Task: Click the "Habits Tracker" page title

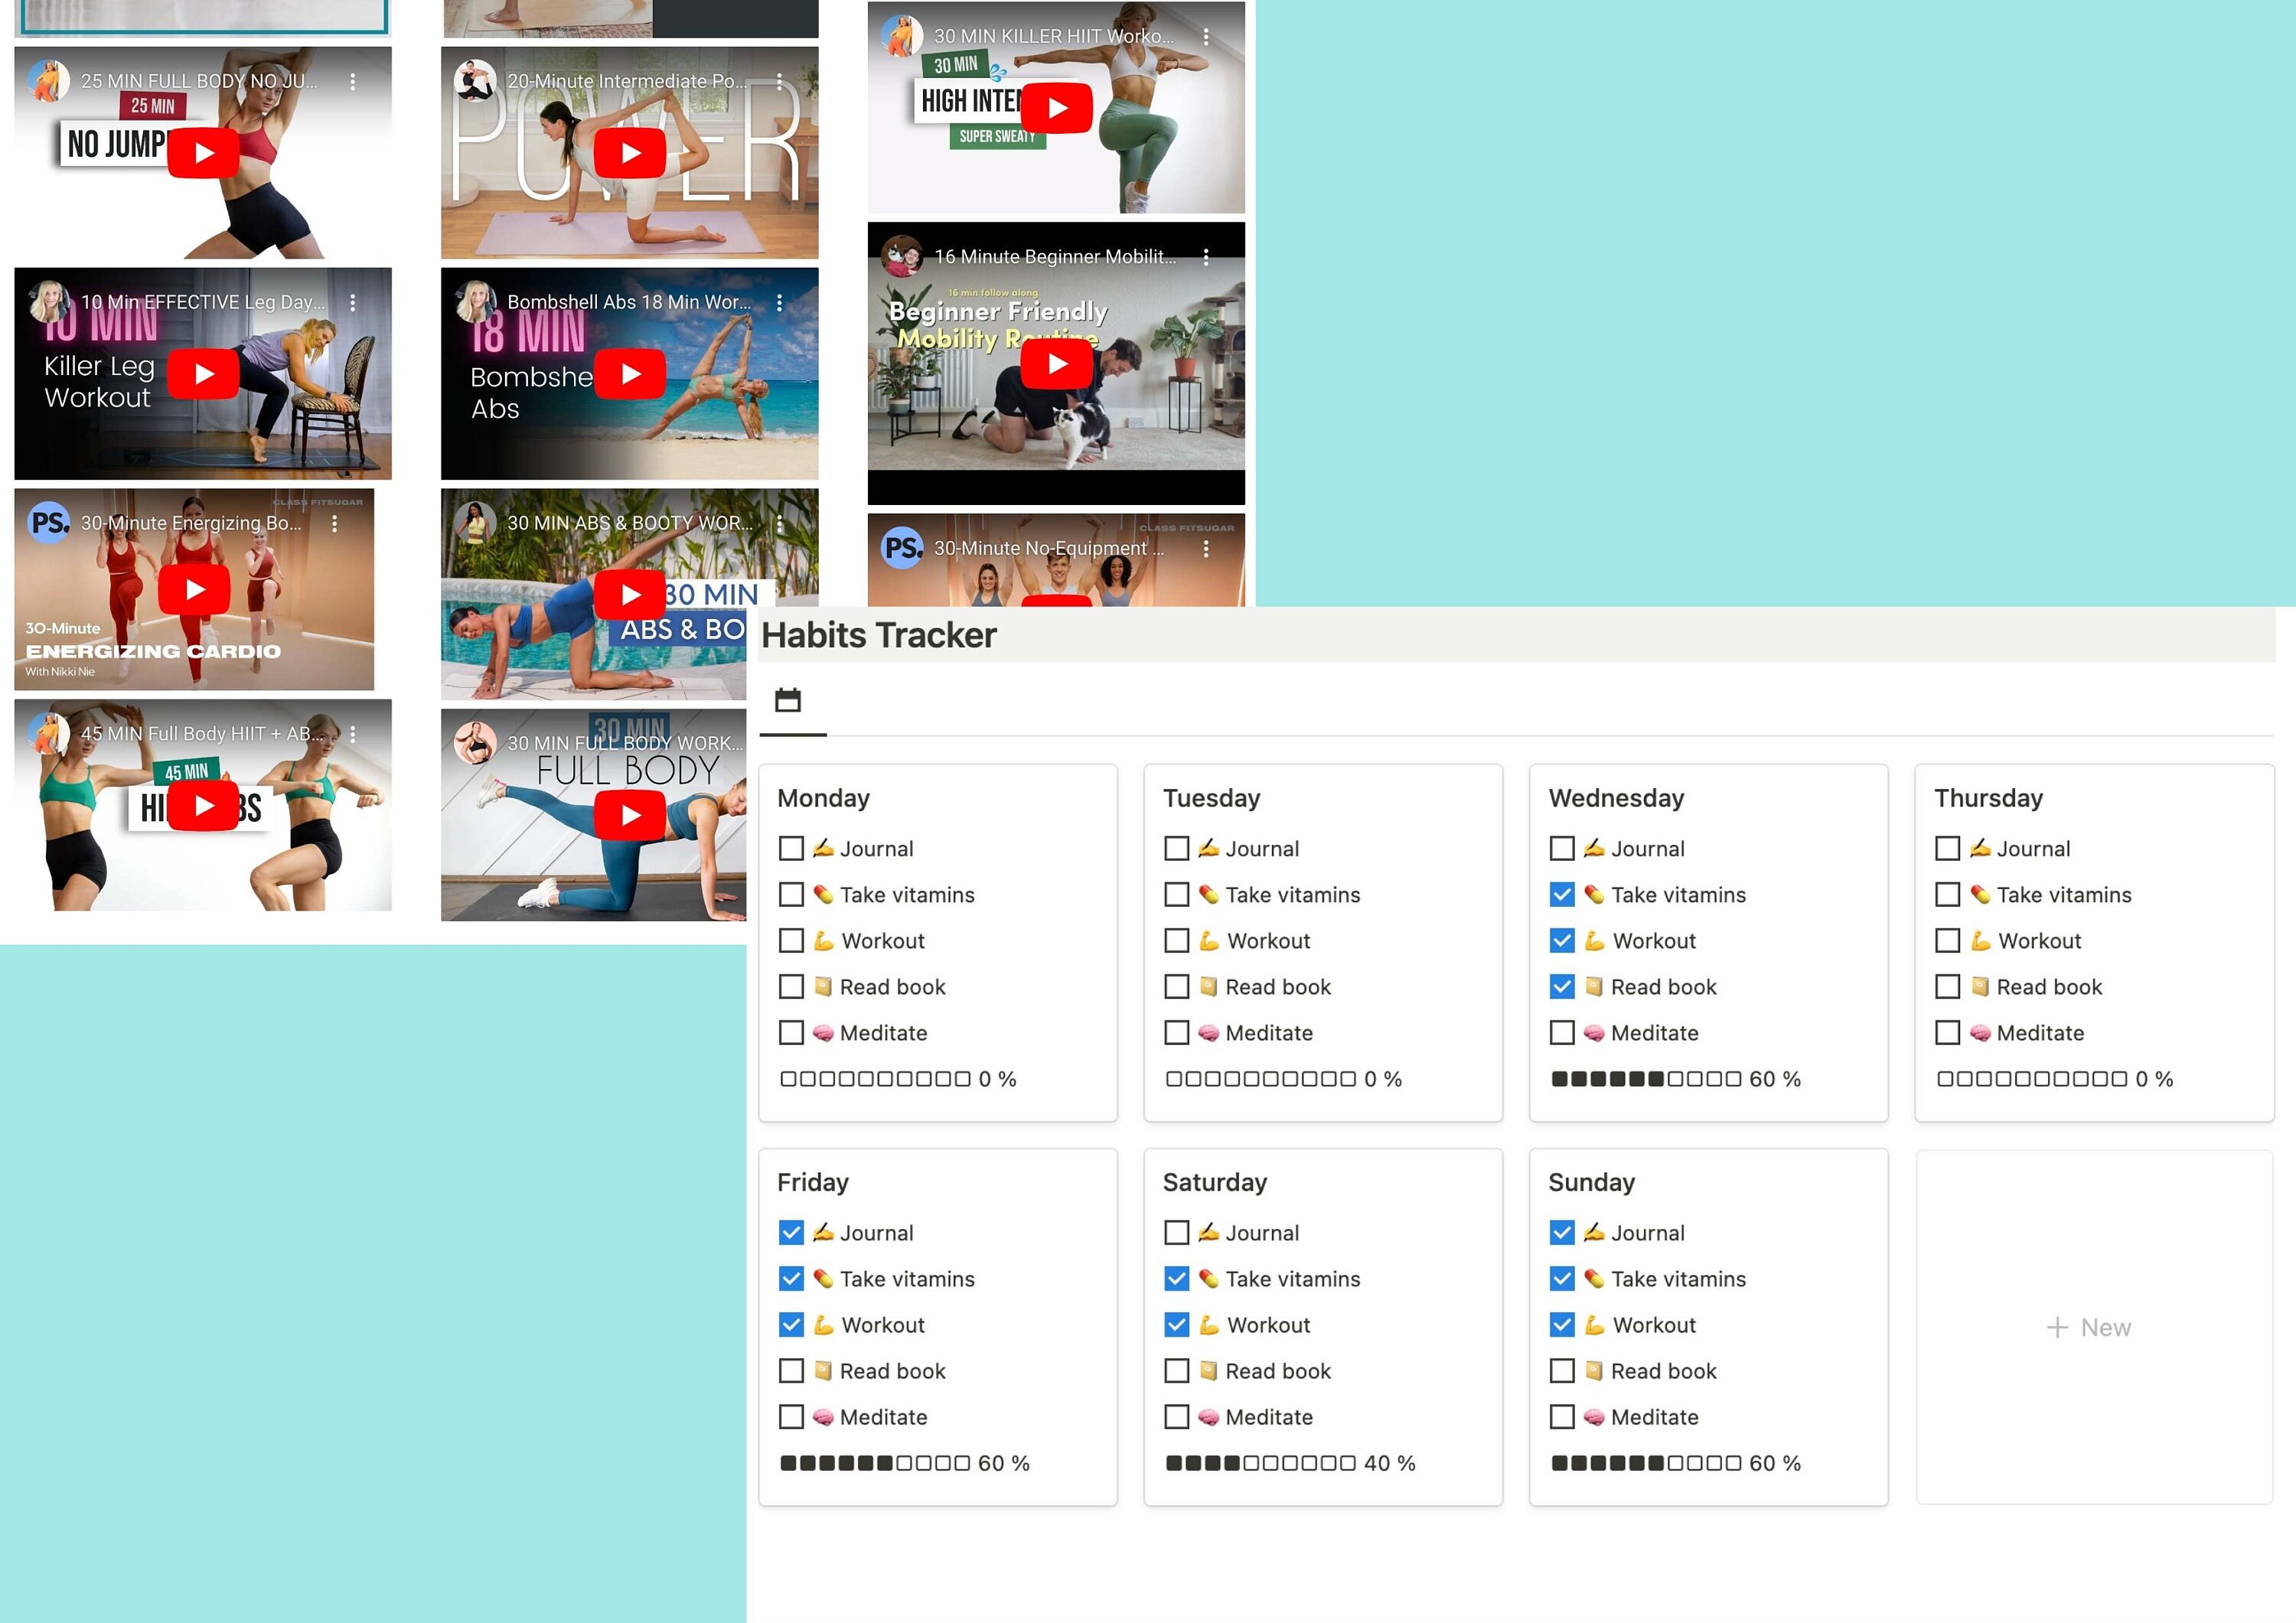Action: point(878,635)
